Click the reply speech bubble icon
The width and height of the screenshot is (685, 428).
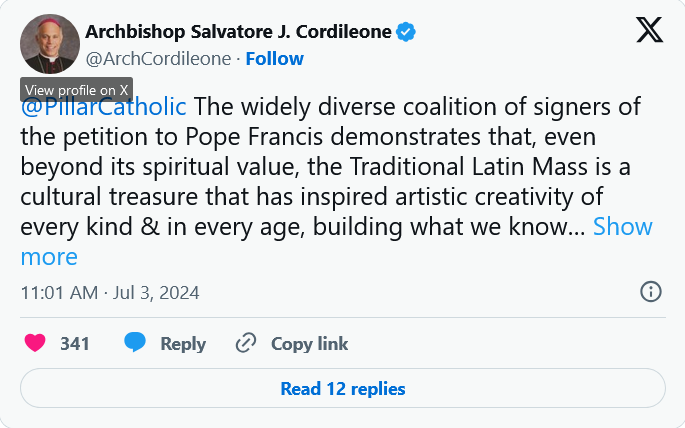[135, 343]
